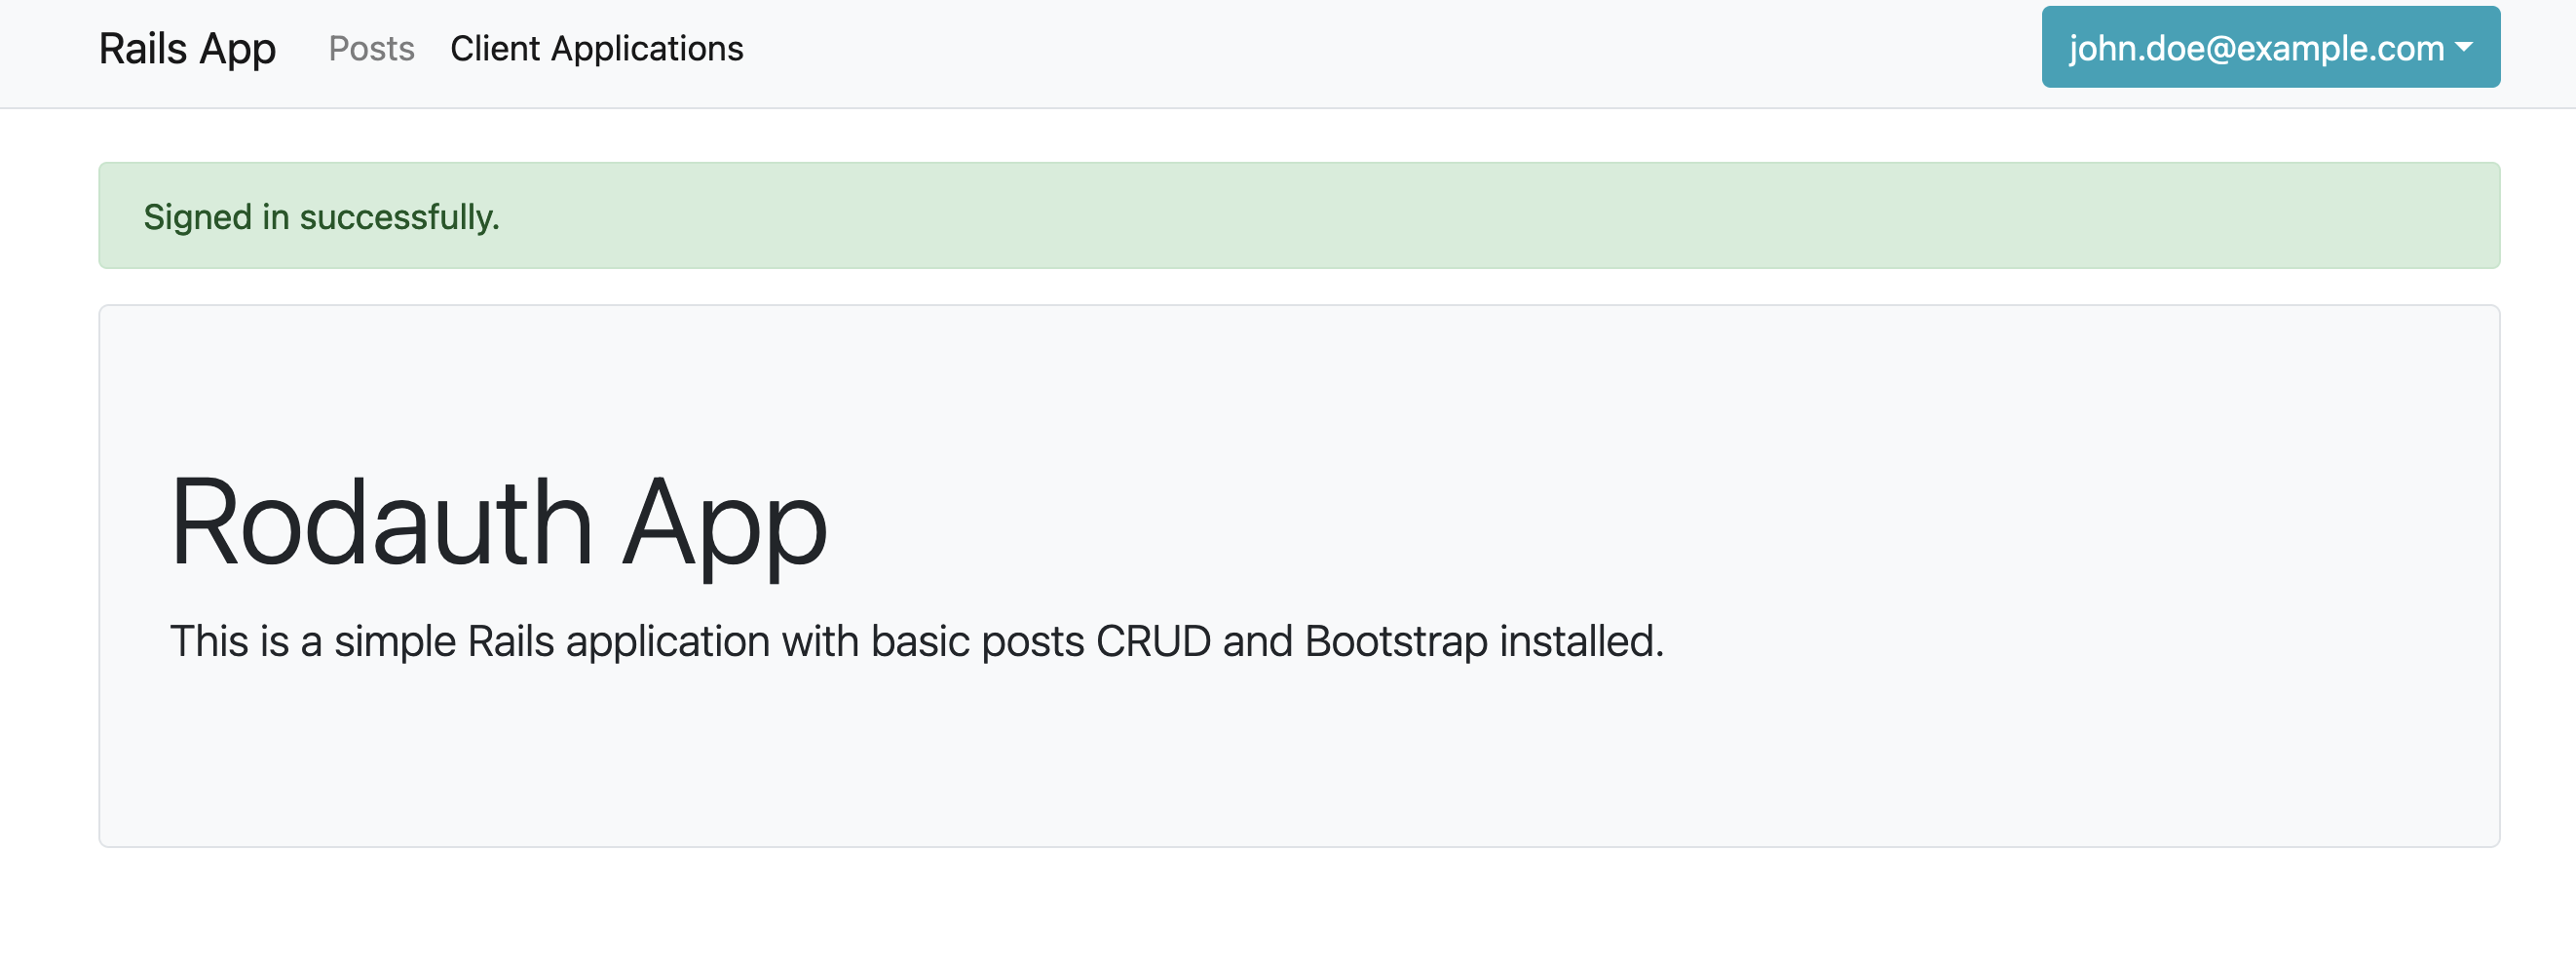This screenshot has width=2576, height=965.
Task: Click the description paragraph about posts CRUD
Action: point(916,642)
